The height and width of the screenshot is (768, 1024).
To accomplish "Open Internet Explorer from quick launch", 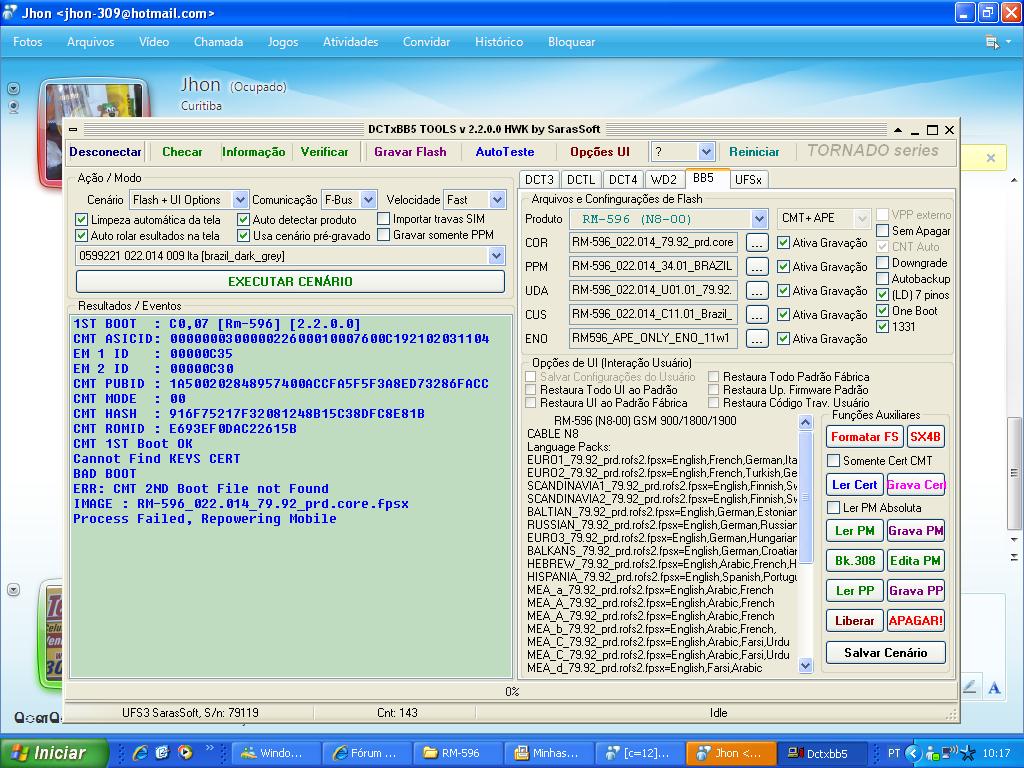I will pyautogui.click(x=140, y=753).
